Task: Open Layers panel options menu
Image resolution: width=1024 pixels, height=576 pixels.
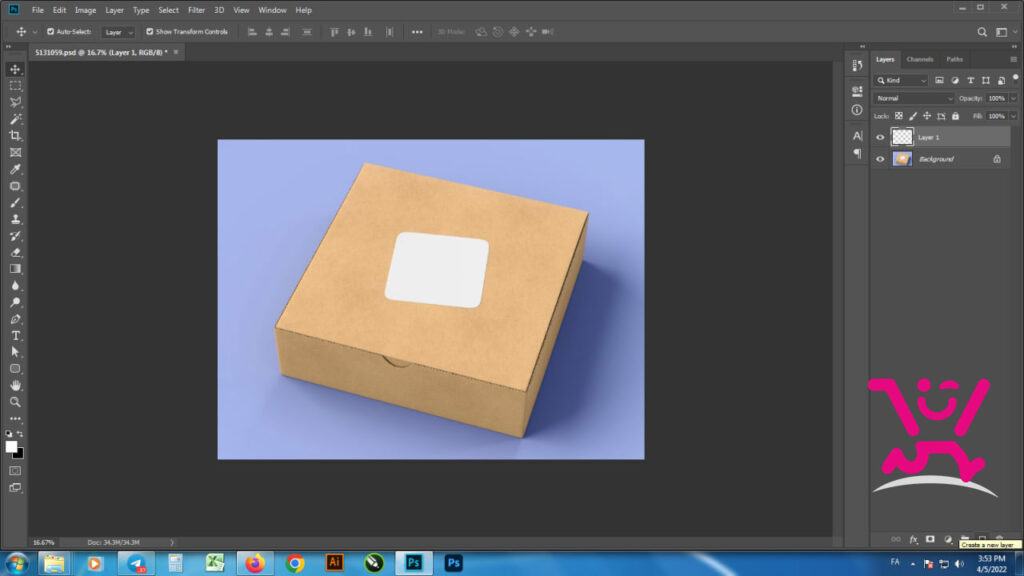Action: [x=1013, y=59]
